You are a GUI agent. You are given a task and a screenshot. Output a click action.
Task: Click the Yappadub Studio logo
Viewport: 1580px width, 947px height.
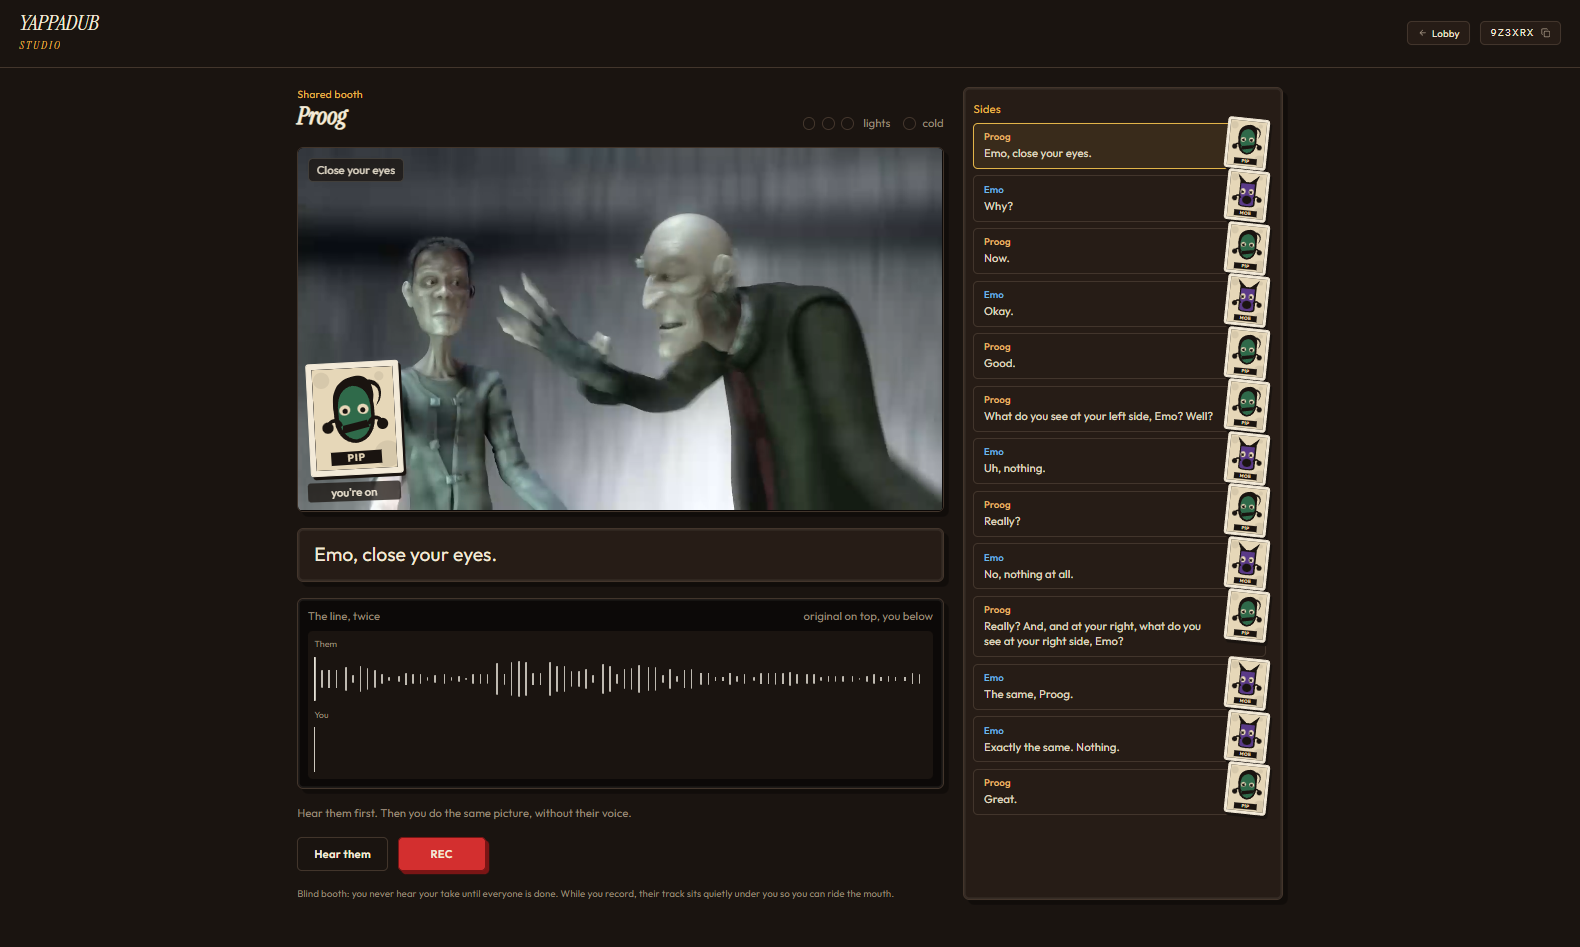click(x=59, y=31)
